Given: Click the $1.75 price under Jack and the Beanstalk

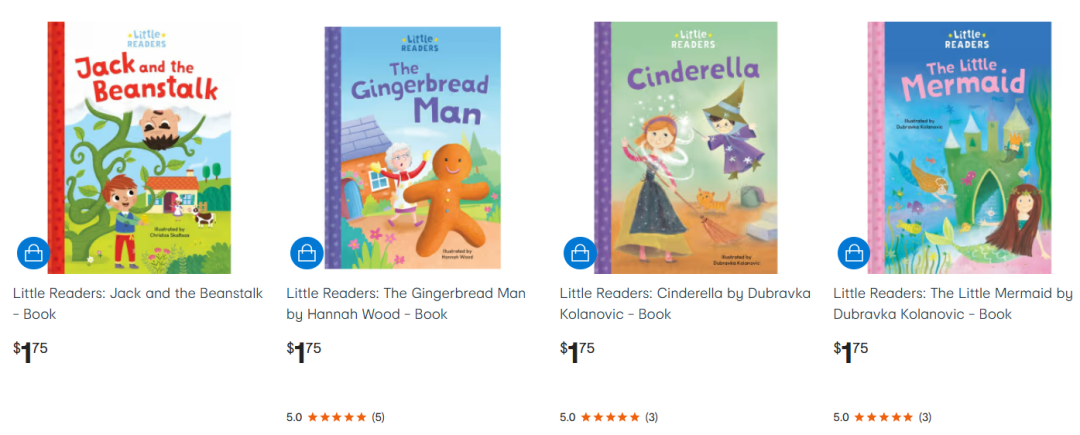Looking at the screenshot, I should [x=30, y=351].
